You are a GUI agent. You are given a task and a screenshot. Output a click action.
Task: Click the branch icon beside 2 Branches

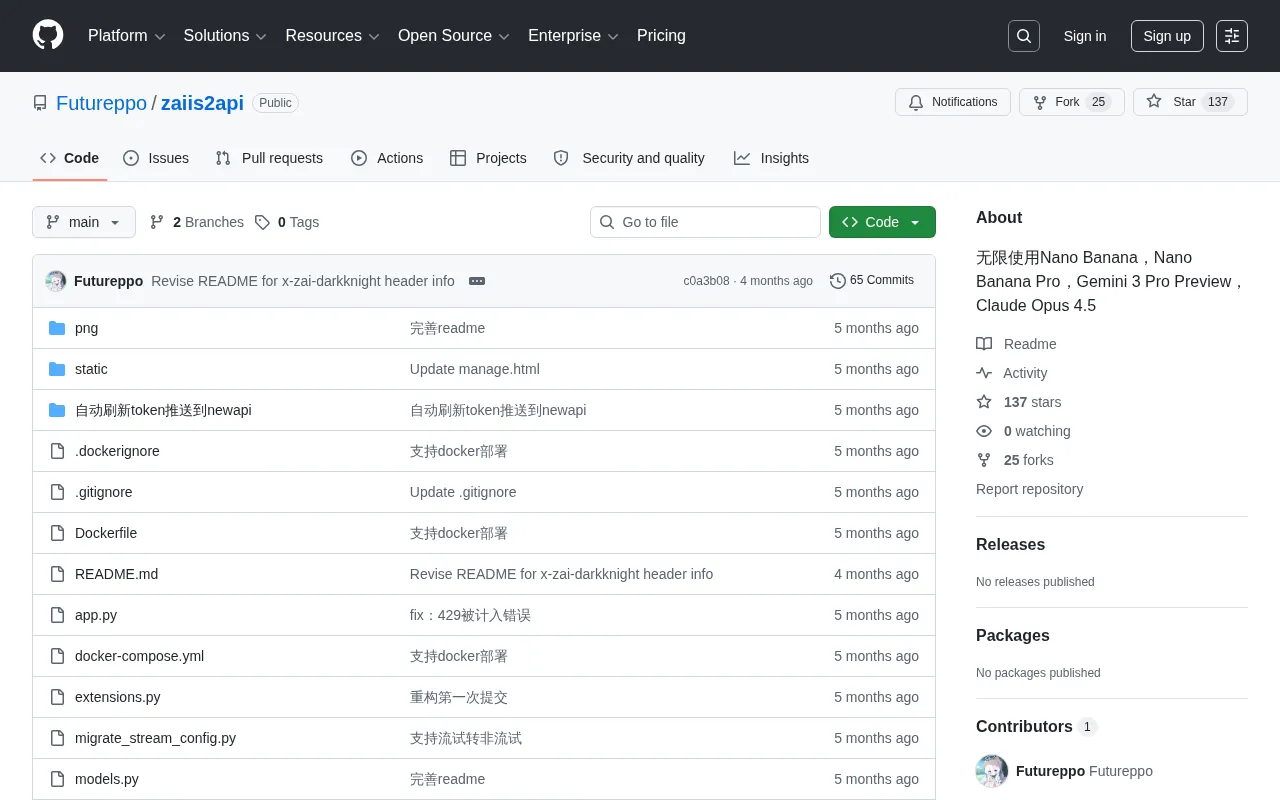coord(157,222)
